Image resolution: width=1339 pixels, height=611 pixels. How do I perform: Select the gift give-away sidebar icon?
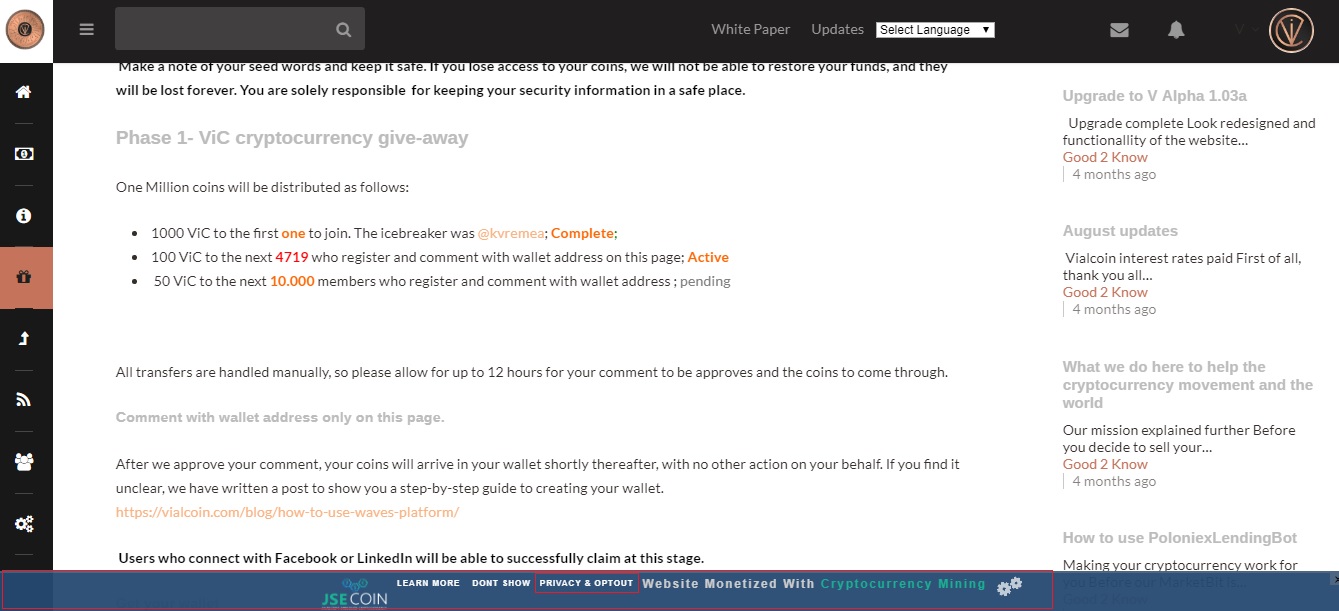pyautogui.click(x=26, y=278)
